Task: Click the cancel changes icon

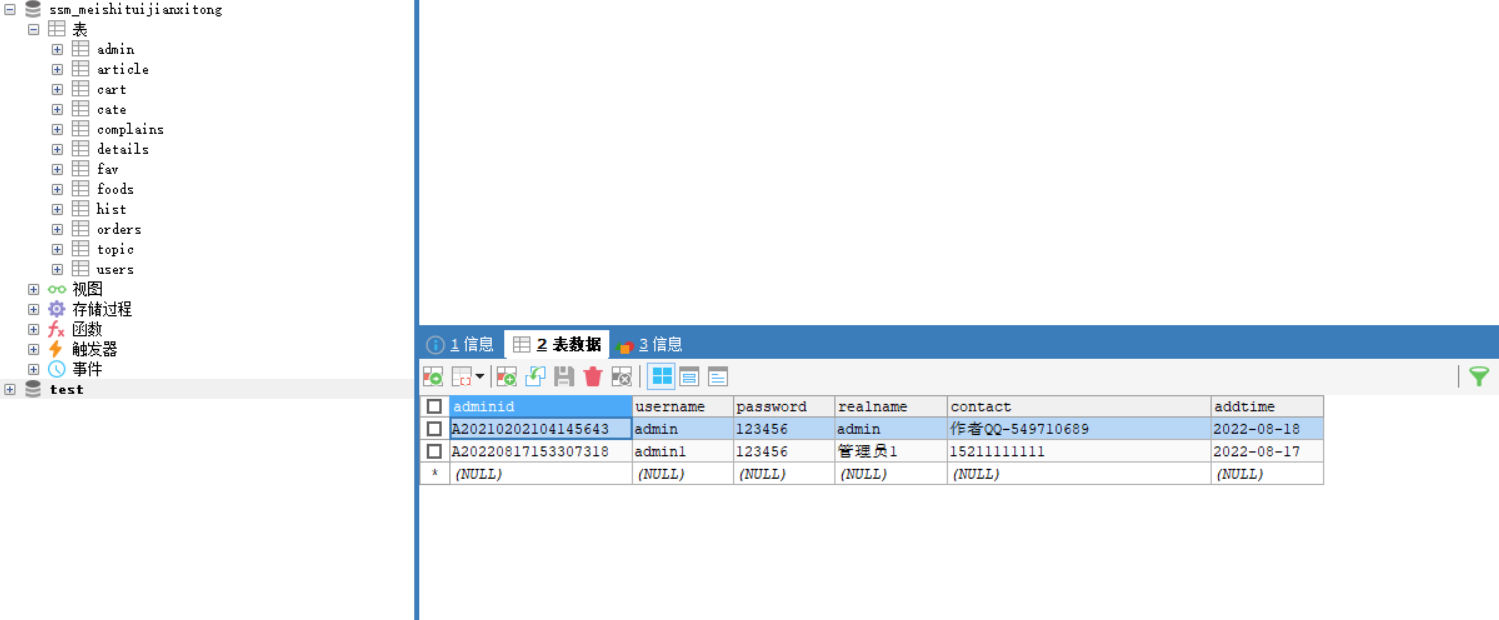Action: coord(621,376)
